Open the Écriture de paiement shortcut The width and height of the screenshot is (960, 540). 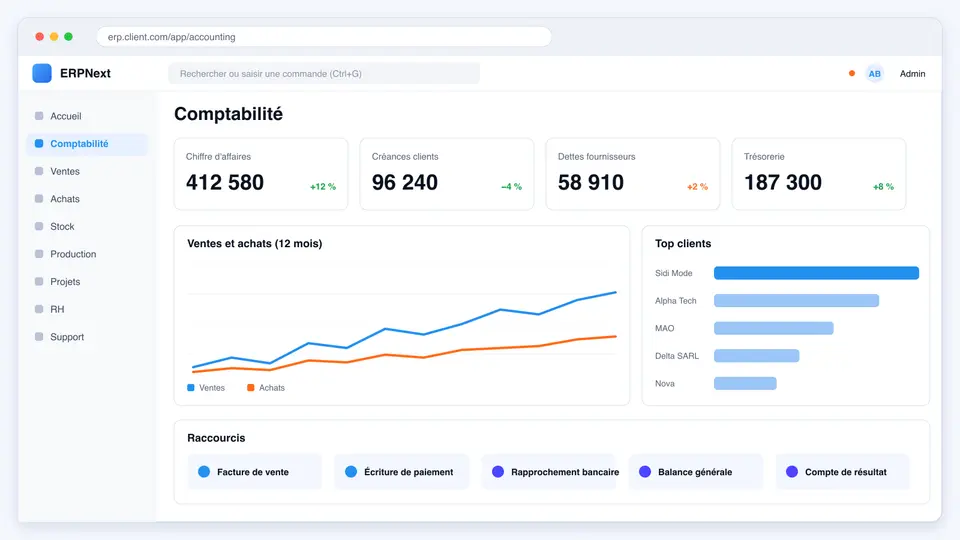tap(401, 471)
